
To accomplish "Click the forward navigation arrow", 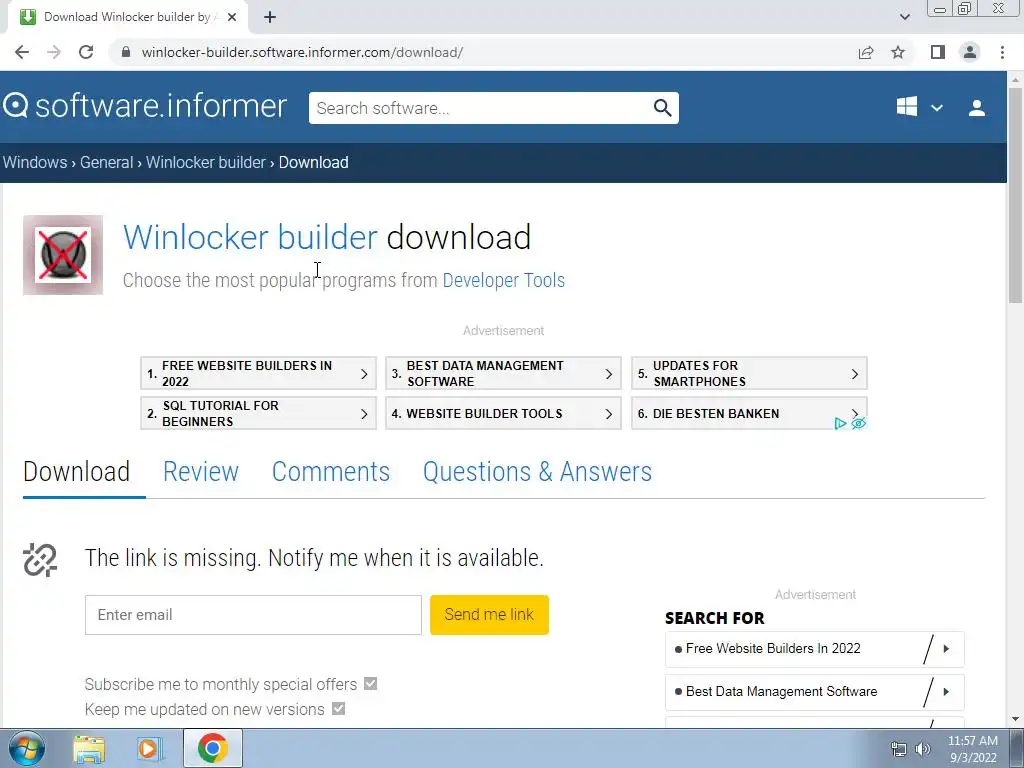I will [54, 52].
